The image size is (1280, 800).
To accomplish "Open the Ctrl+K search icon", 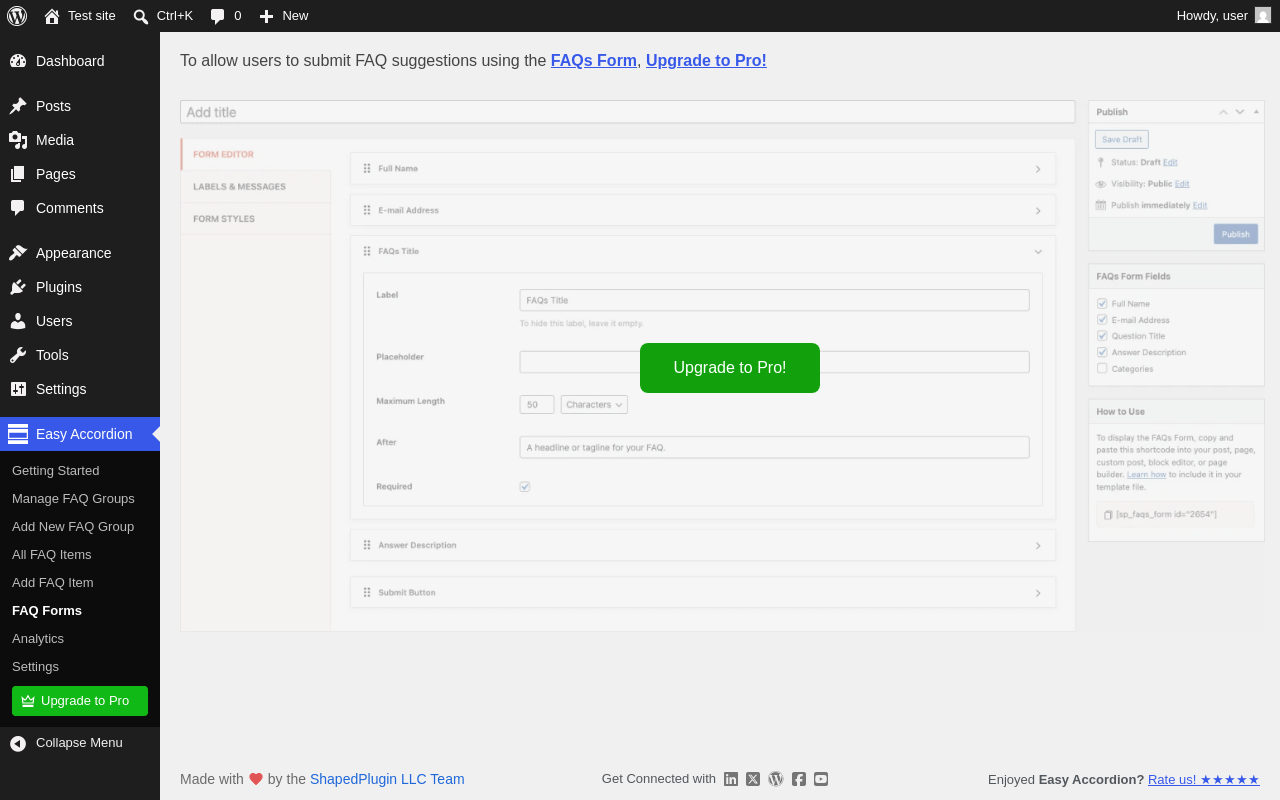I will 141,16.
